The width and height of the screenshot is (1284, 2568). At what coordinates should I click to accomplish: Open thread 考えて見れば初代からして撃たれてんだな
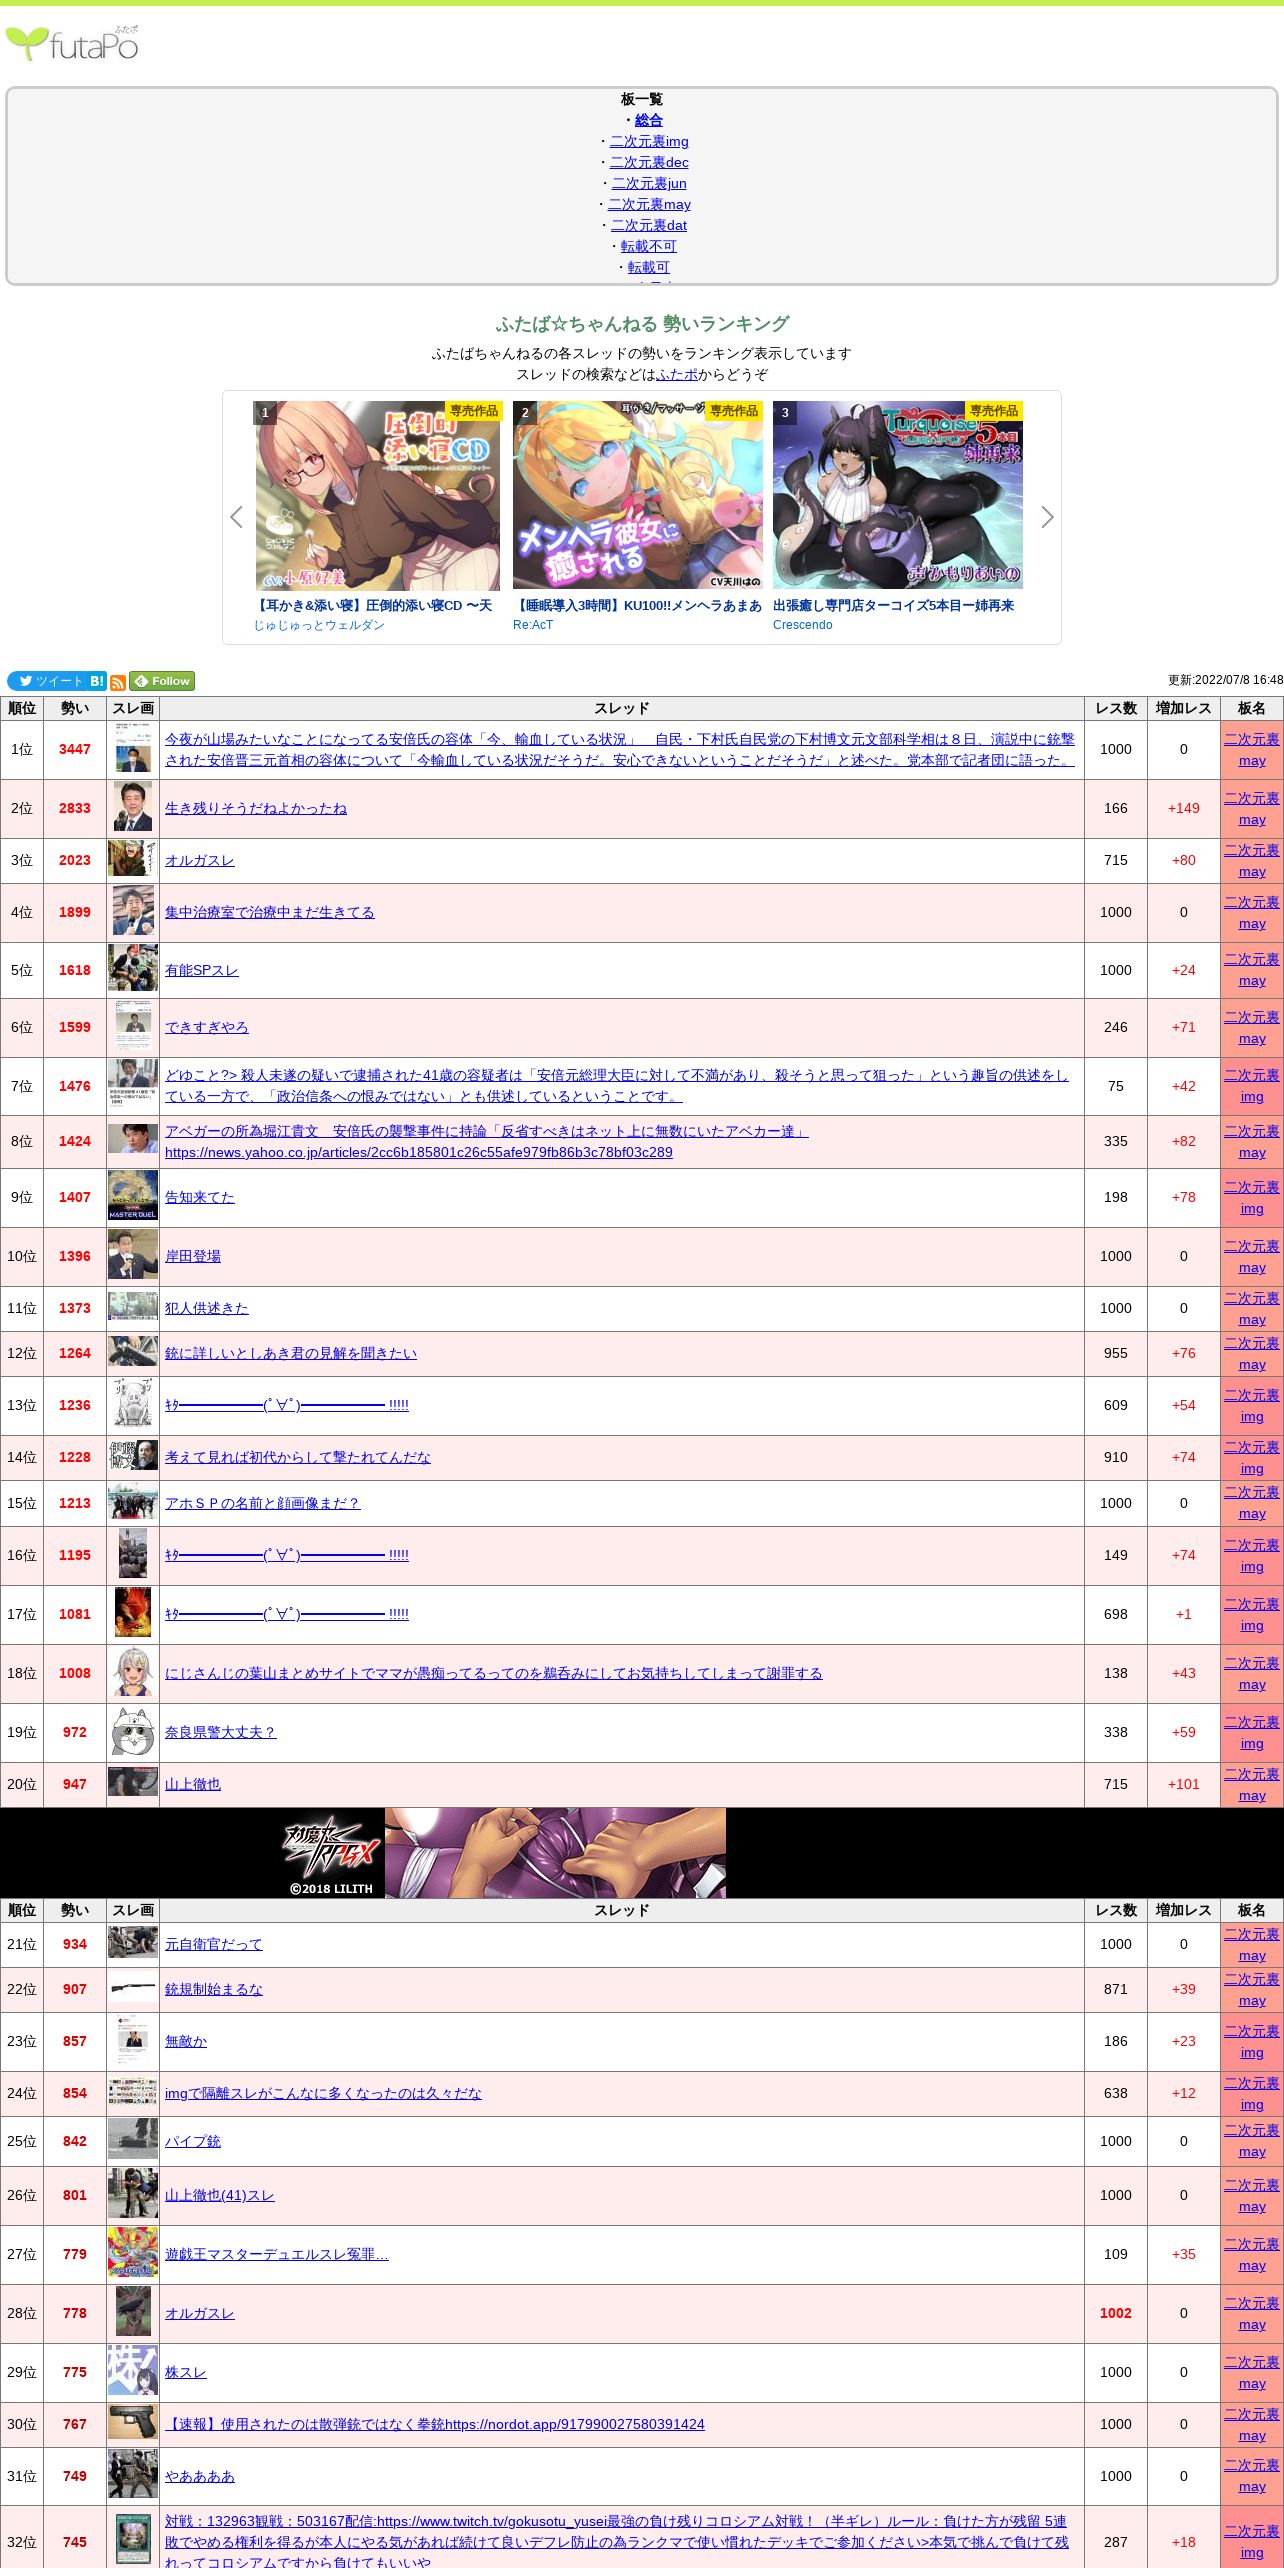298,1457
